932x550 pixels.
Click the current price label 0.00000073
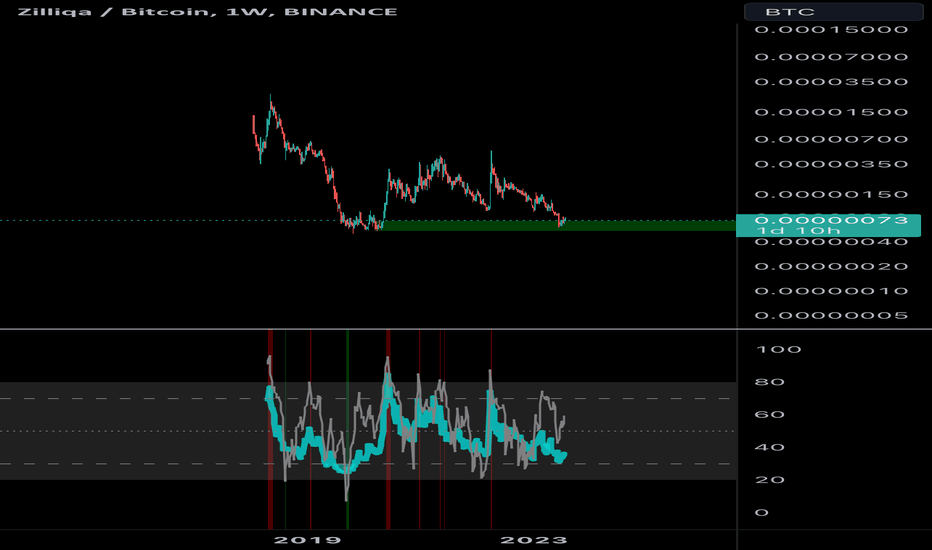pyautogui.click(x=831, y=221)
